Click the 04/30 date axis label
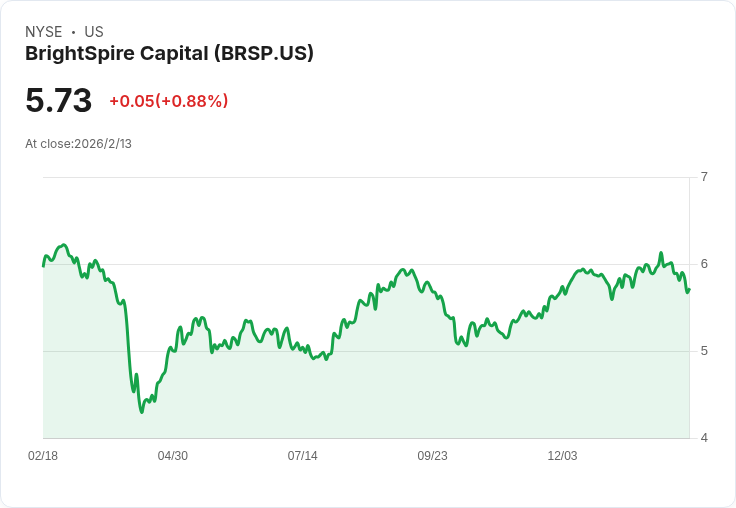This screenshot has height=508, width=736. pos(172,456)
